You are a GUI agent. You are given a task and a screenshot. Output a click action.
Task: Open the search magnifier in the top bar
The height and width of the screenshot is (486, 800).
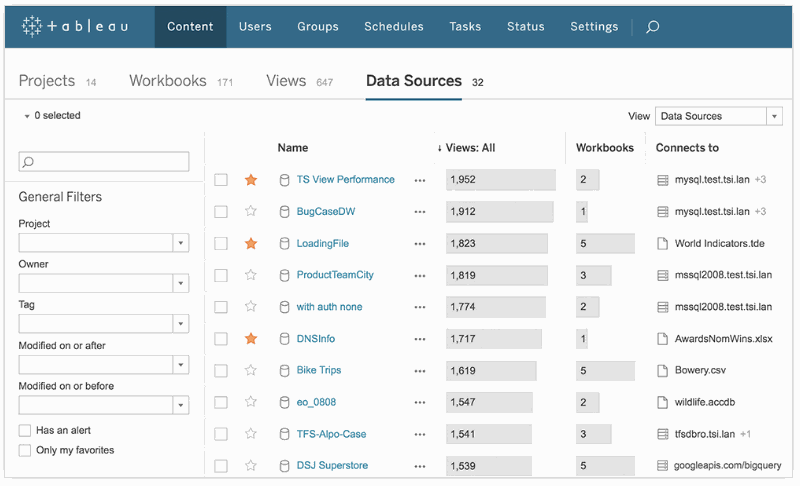click(x=653, y=27)
